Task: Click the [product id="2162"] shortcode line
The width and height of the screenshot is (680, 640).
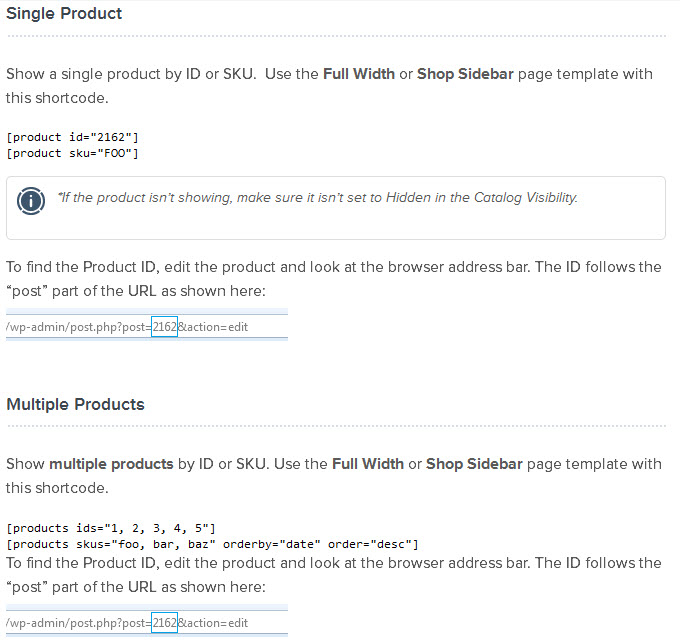Action: coord(72,137)
